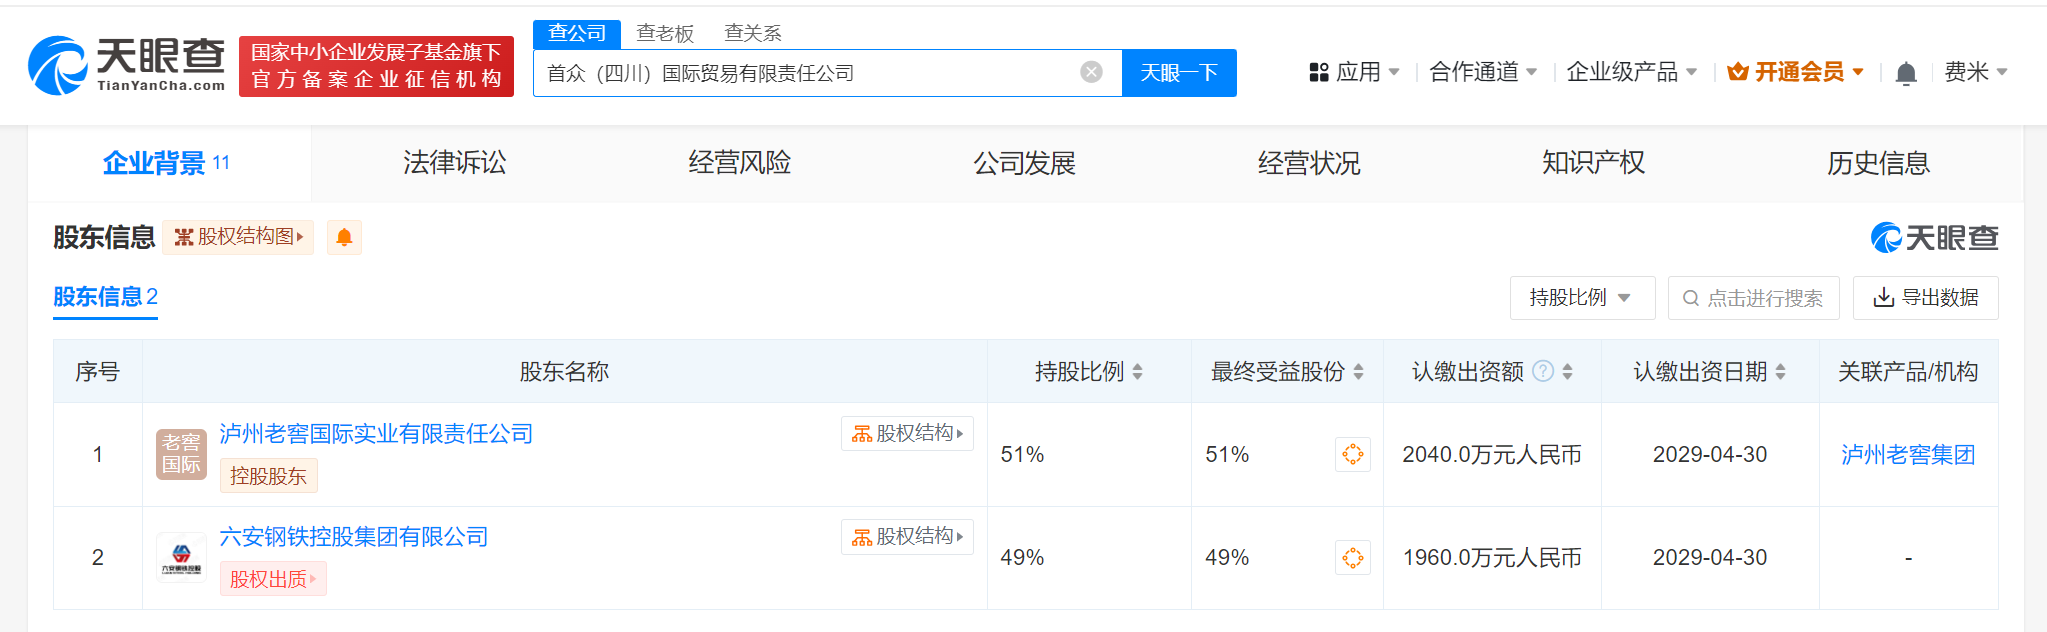This screenshot has height=632, width=2047.
Task: Click the help icon beside 认缴出资额
Action: pos(1543,371)
